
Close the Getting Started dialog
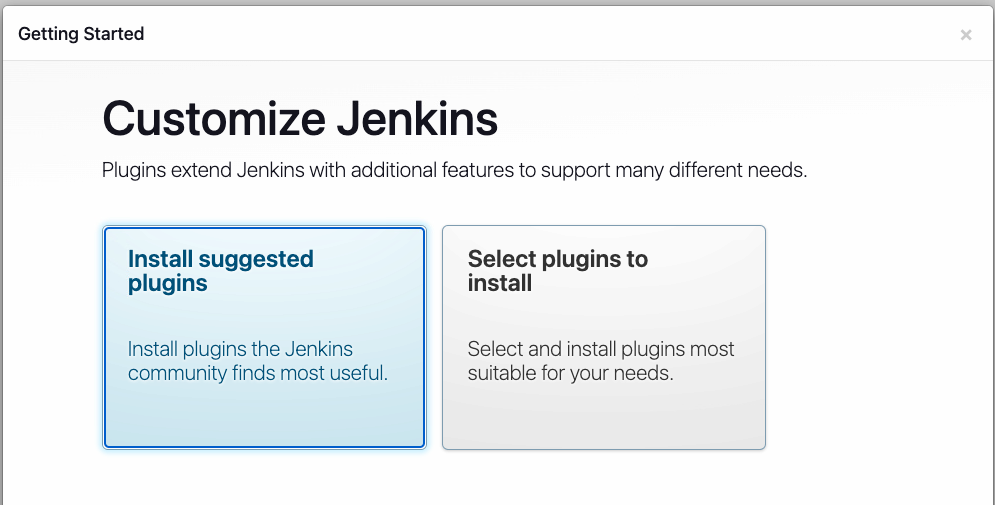tap(966, 35)
